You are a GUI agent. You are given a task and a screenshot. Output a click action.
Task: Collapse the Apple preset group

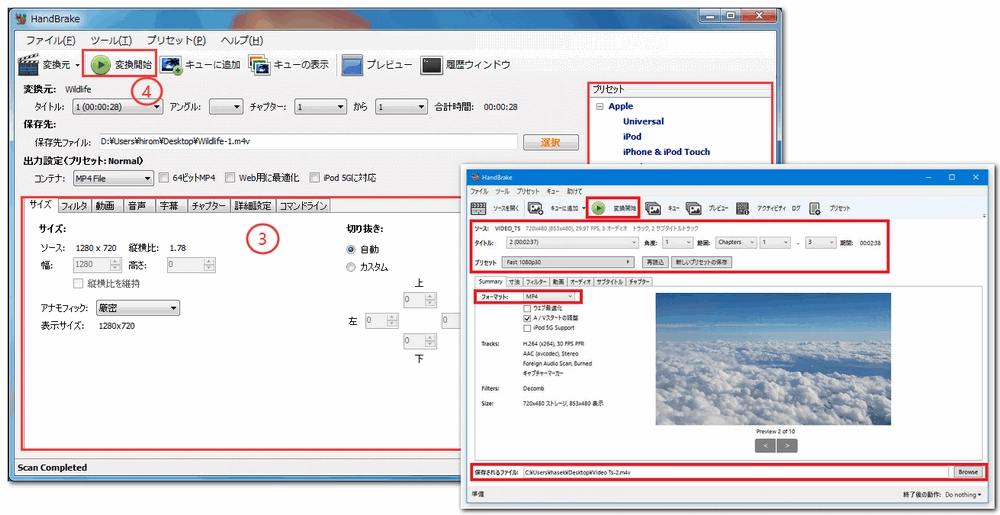(x=599, y=106)
